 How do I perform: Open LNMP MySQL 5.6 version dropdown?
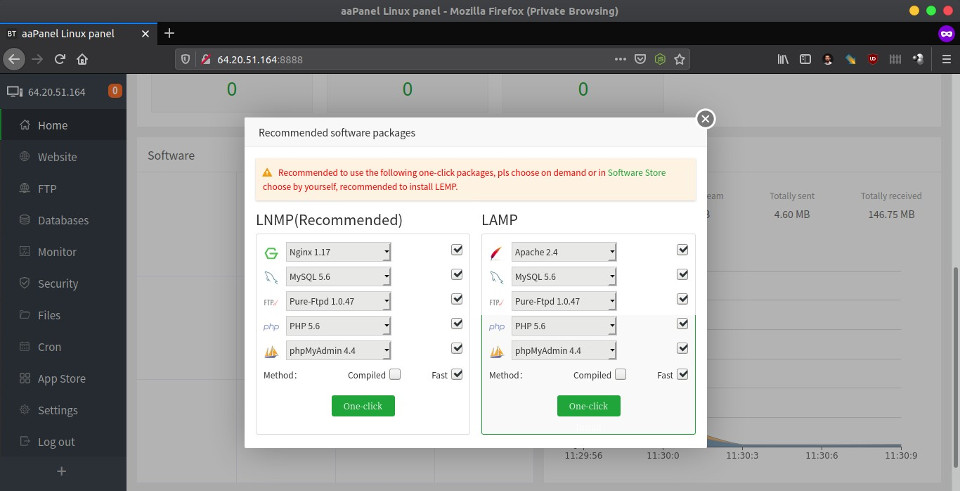coord(338,277)
